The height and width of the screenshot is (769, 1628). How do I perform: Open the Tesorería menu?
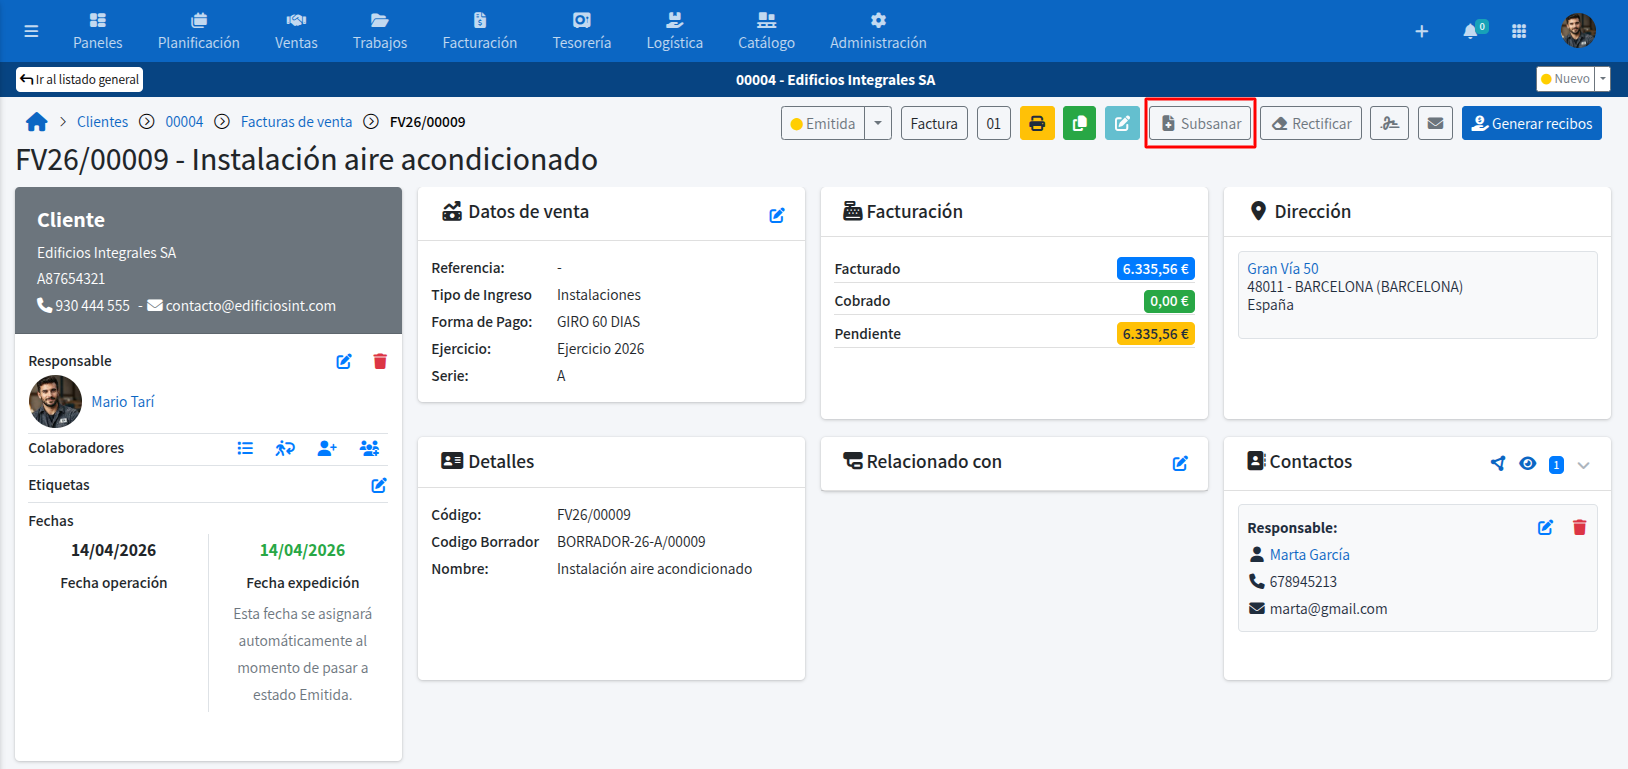tap(582, 31)
